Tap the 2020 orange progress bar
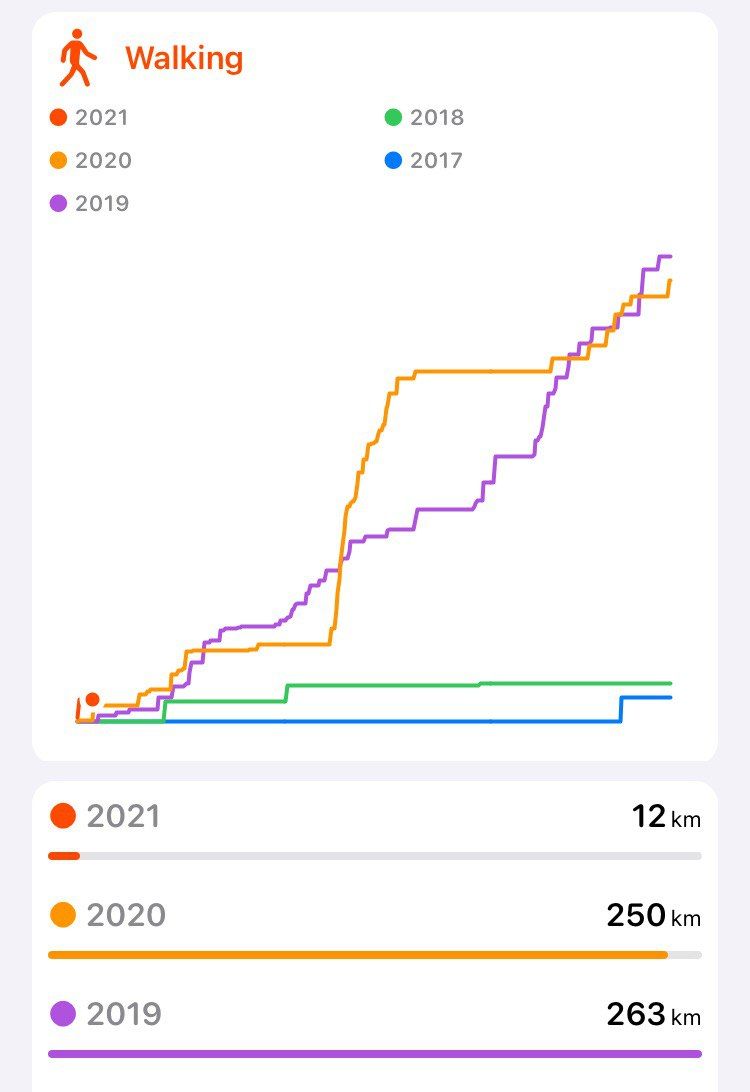Viewport: 750px width, 1092px height. [358, 955]
